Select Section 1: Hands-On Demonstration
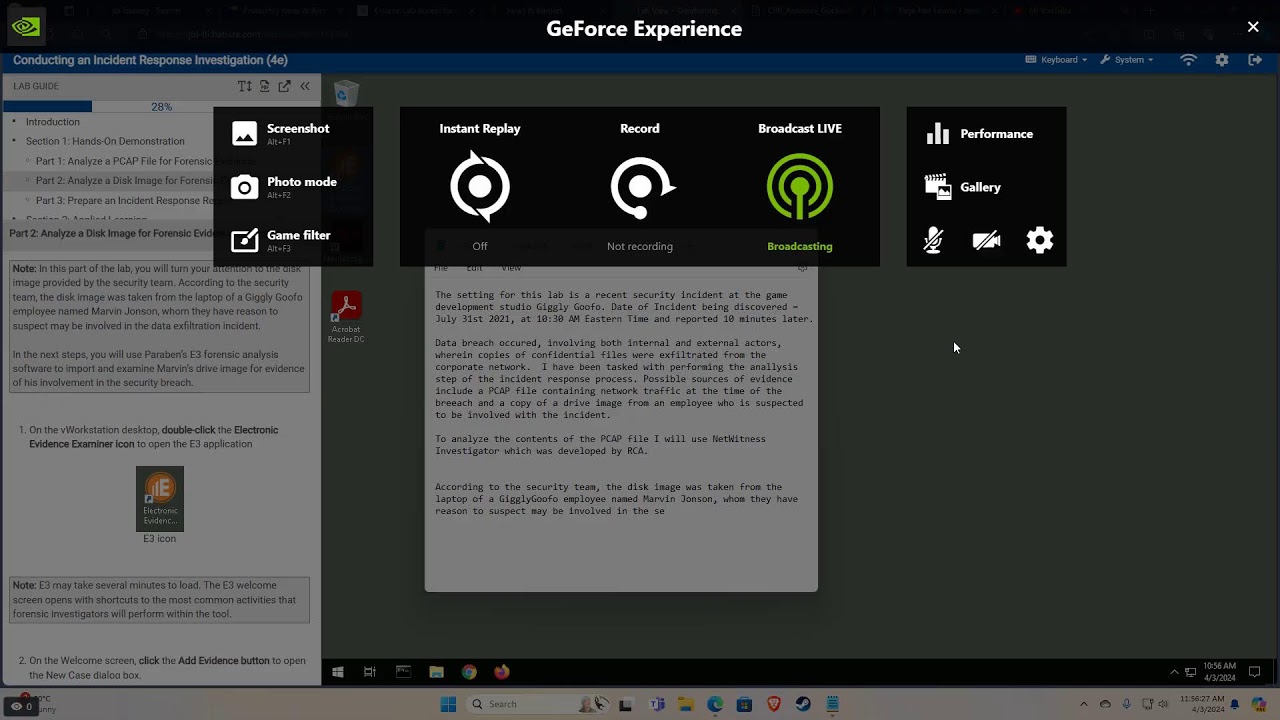1280x720 pixels. (105, 141)
